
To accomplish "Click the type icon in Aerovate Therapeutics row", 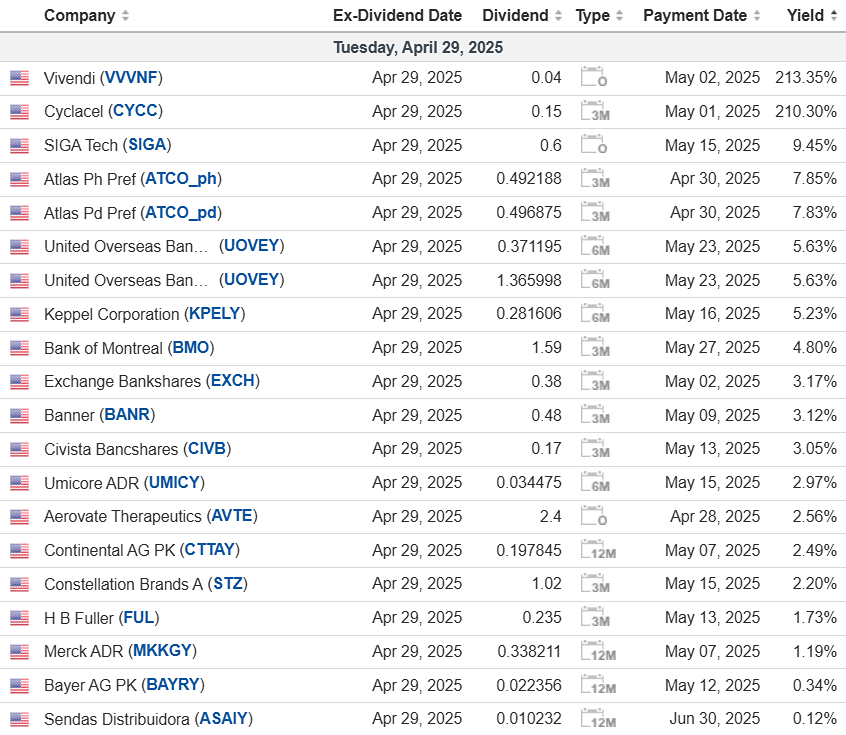I will 595,517.
